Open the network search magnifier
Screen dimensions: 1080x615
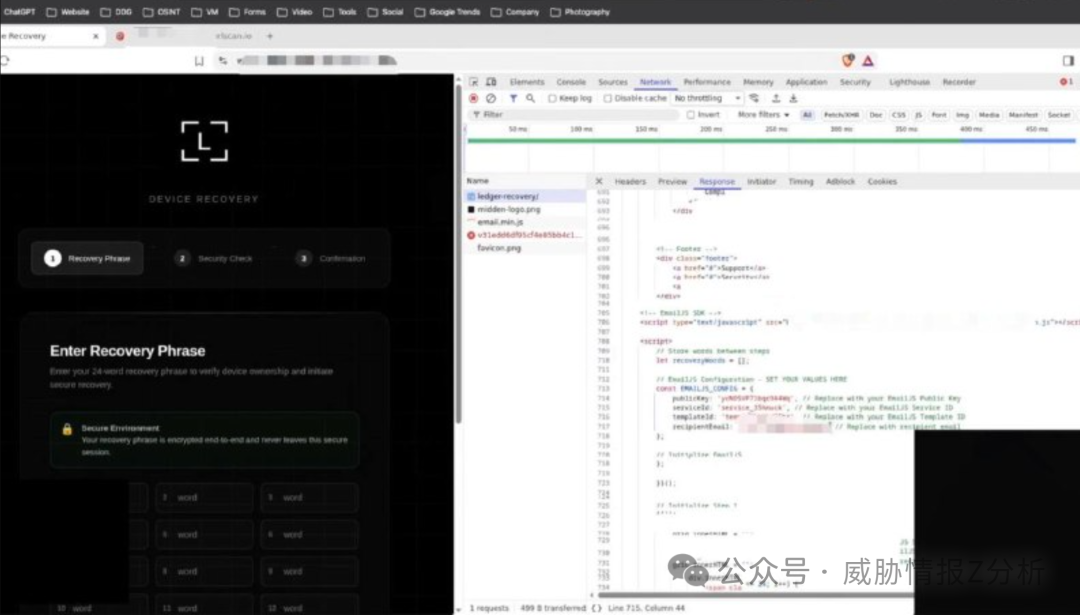(530, 98)
